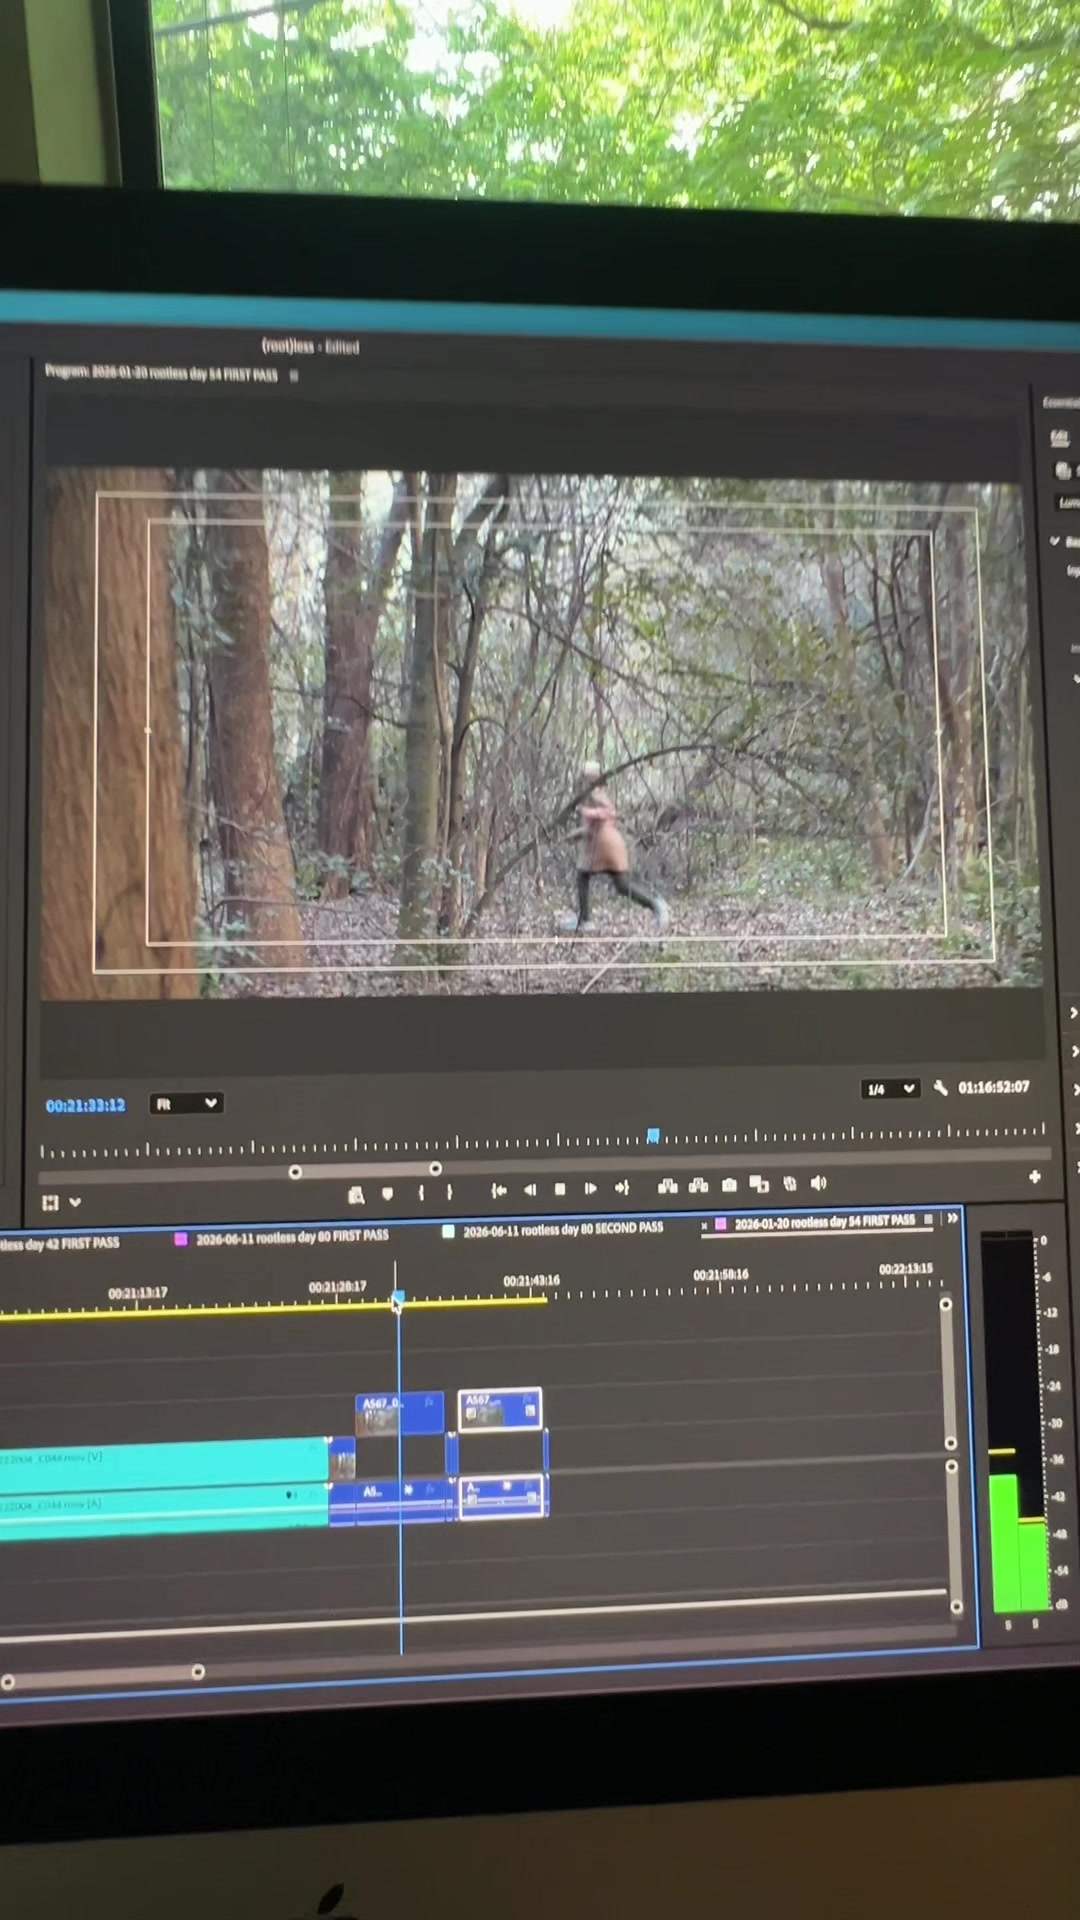Stop playback with the square stop button
Viewport: 1080px width, 1920px height.
560,1189
